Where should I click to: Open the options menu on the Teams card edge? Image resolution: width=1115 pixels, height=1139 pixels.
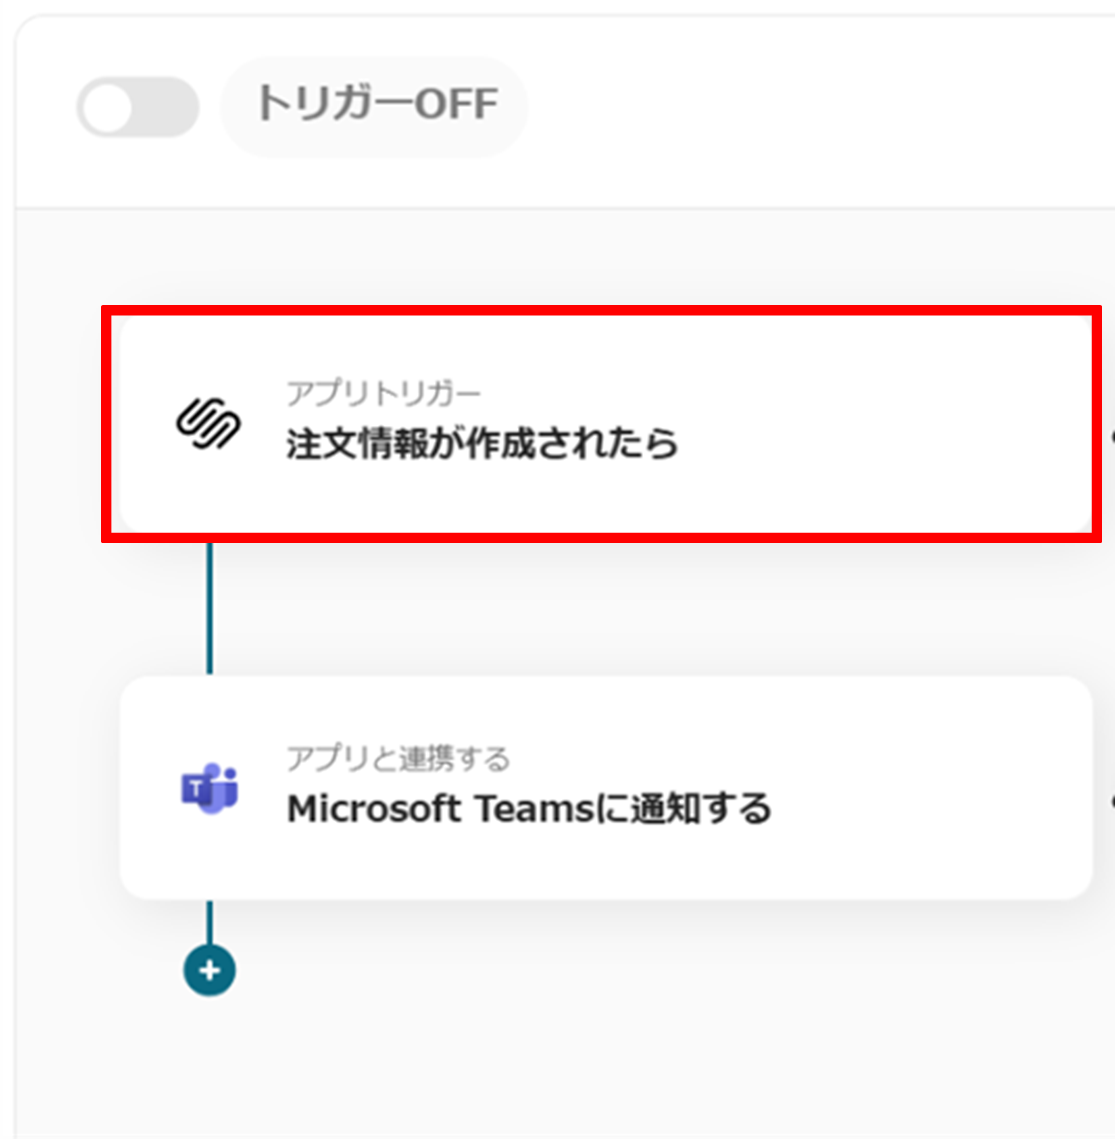1111,802
